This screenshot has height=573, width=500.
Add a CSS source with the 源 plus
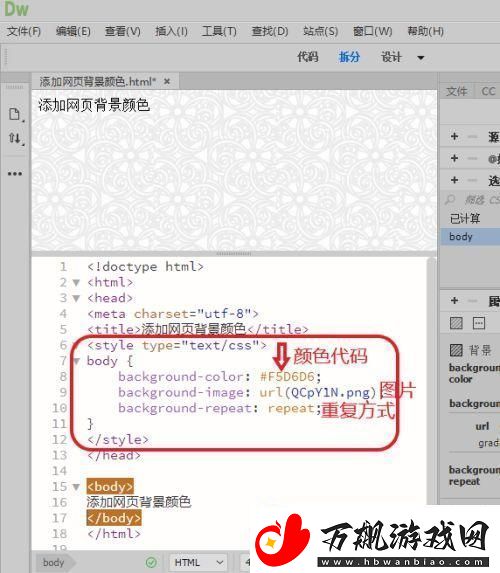tap(454, 137)
